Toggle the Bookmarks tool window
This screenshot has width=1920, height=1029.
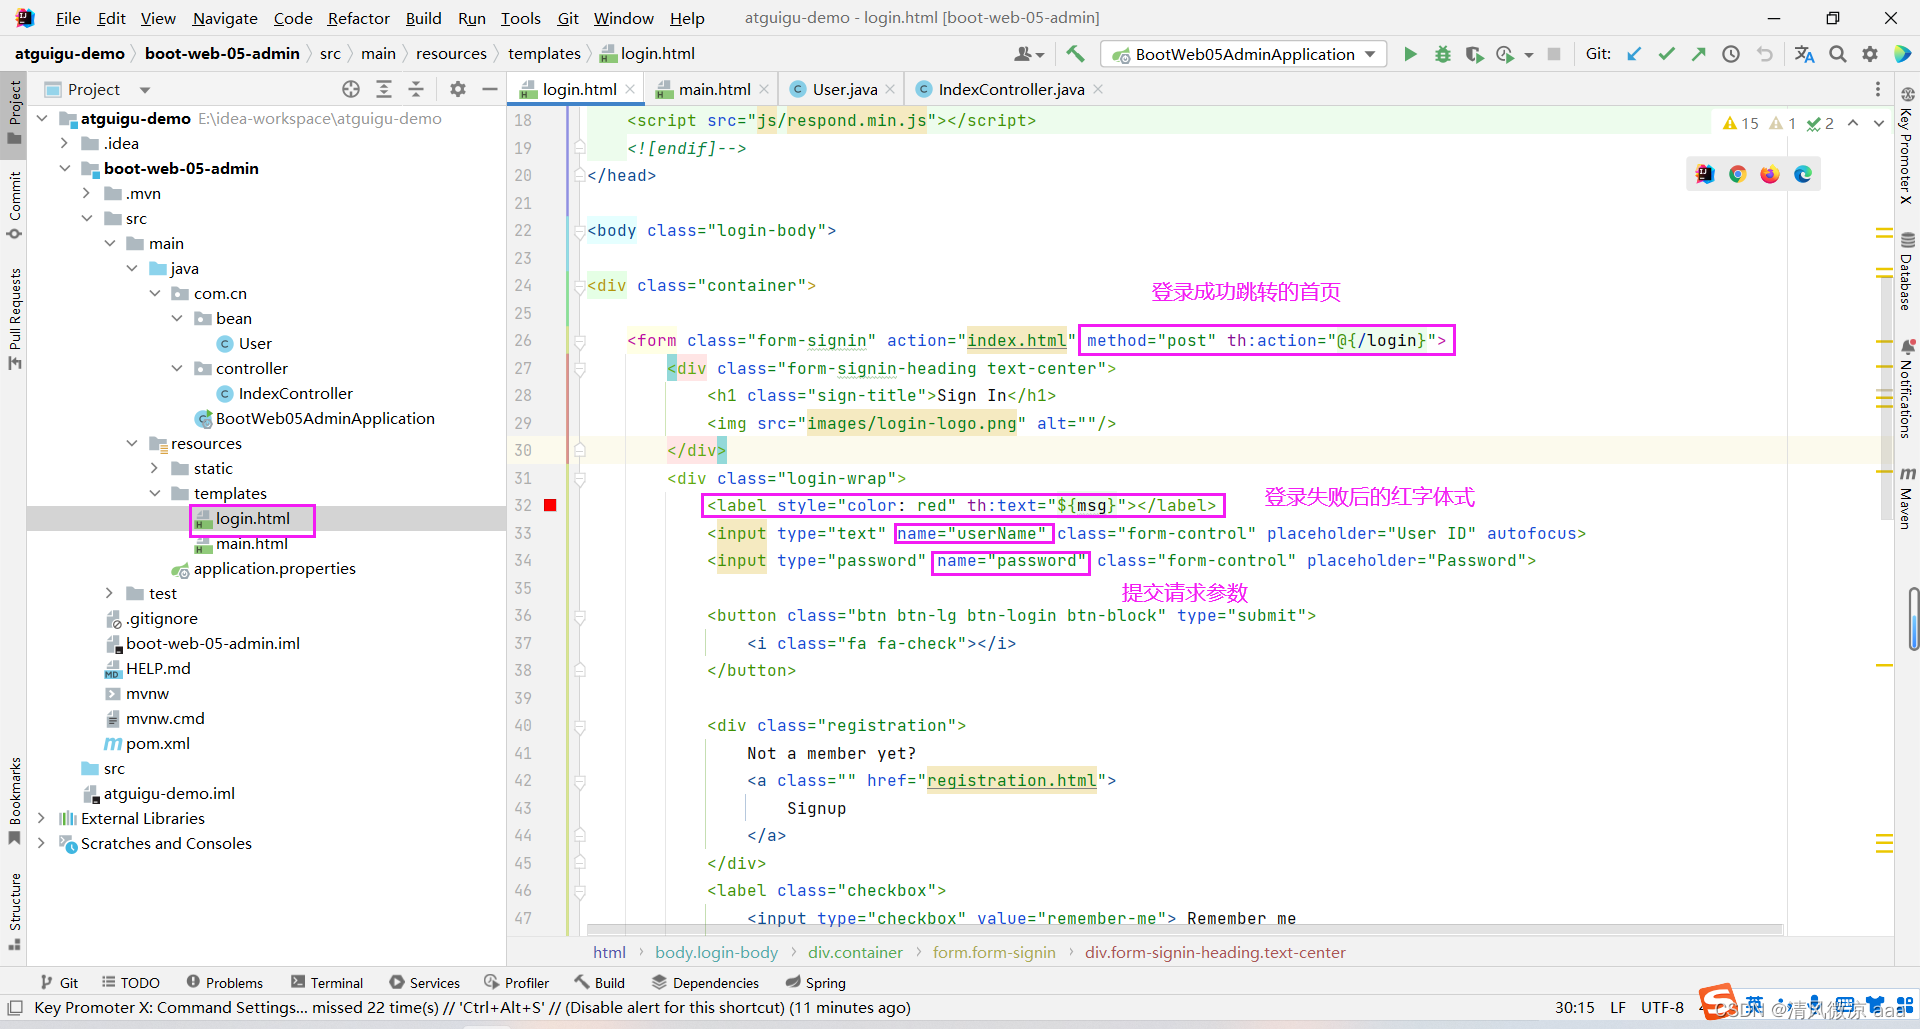[x=14, y=800]
